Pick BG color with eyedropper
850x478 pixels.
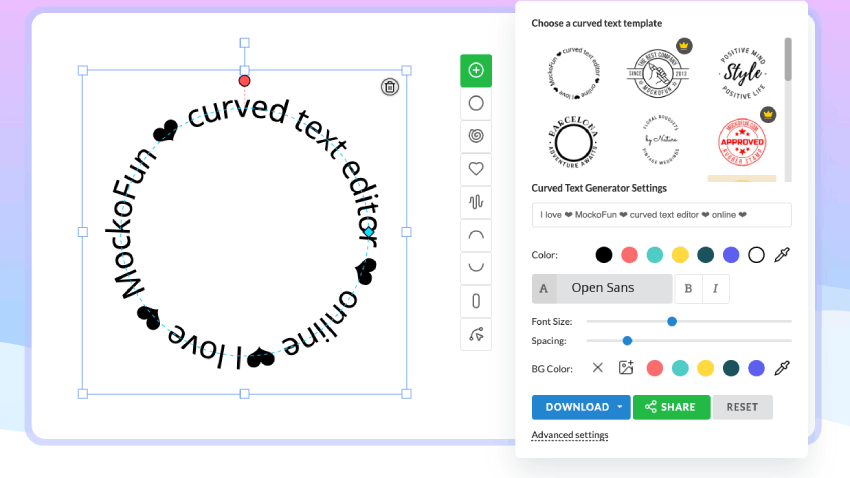coord(782,369)
